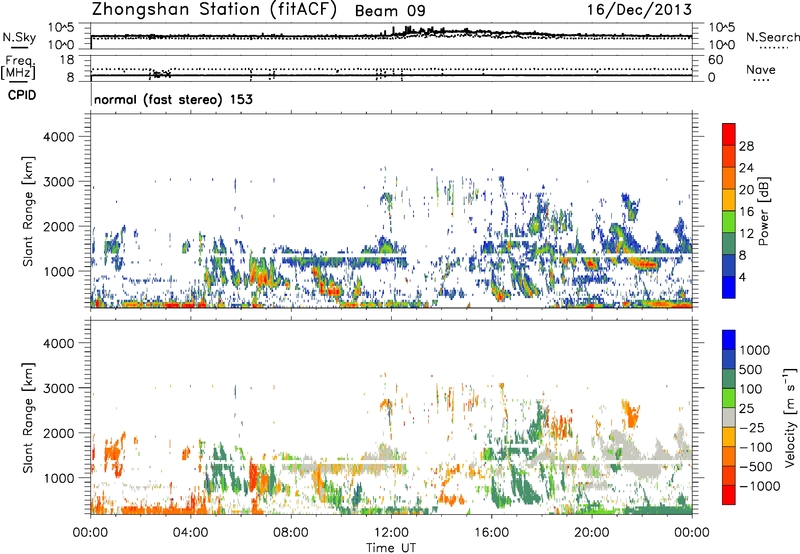Click the "-25" Velocity colorbar value
Viewport: 800px width, 554px height.
(x=752, y=427)
